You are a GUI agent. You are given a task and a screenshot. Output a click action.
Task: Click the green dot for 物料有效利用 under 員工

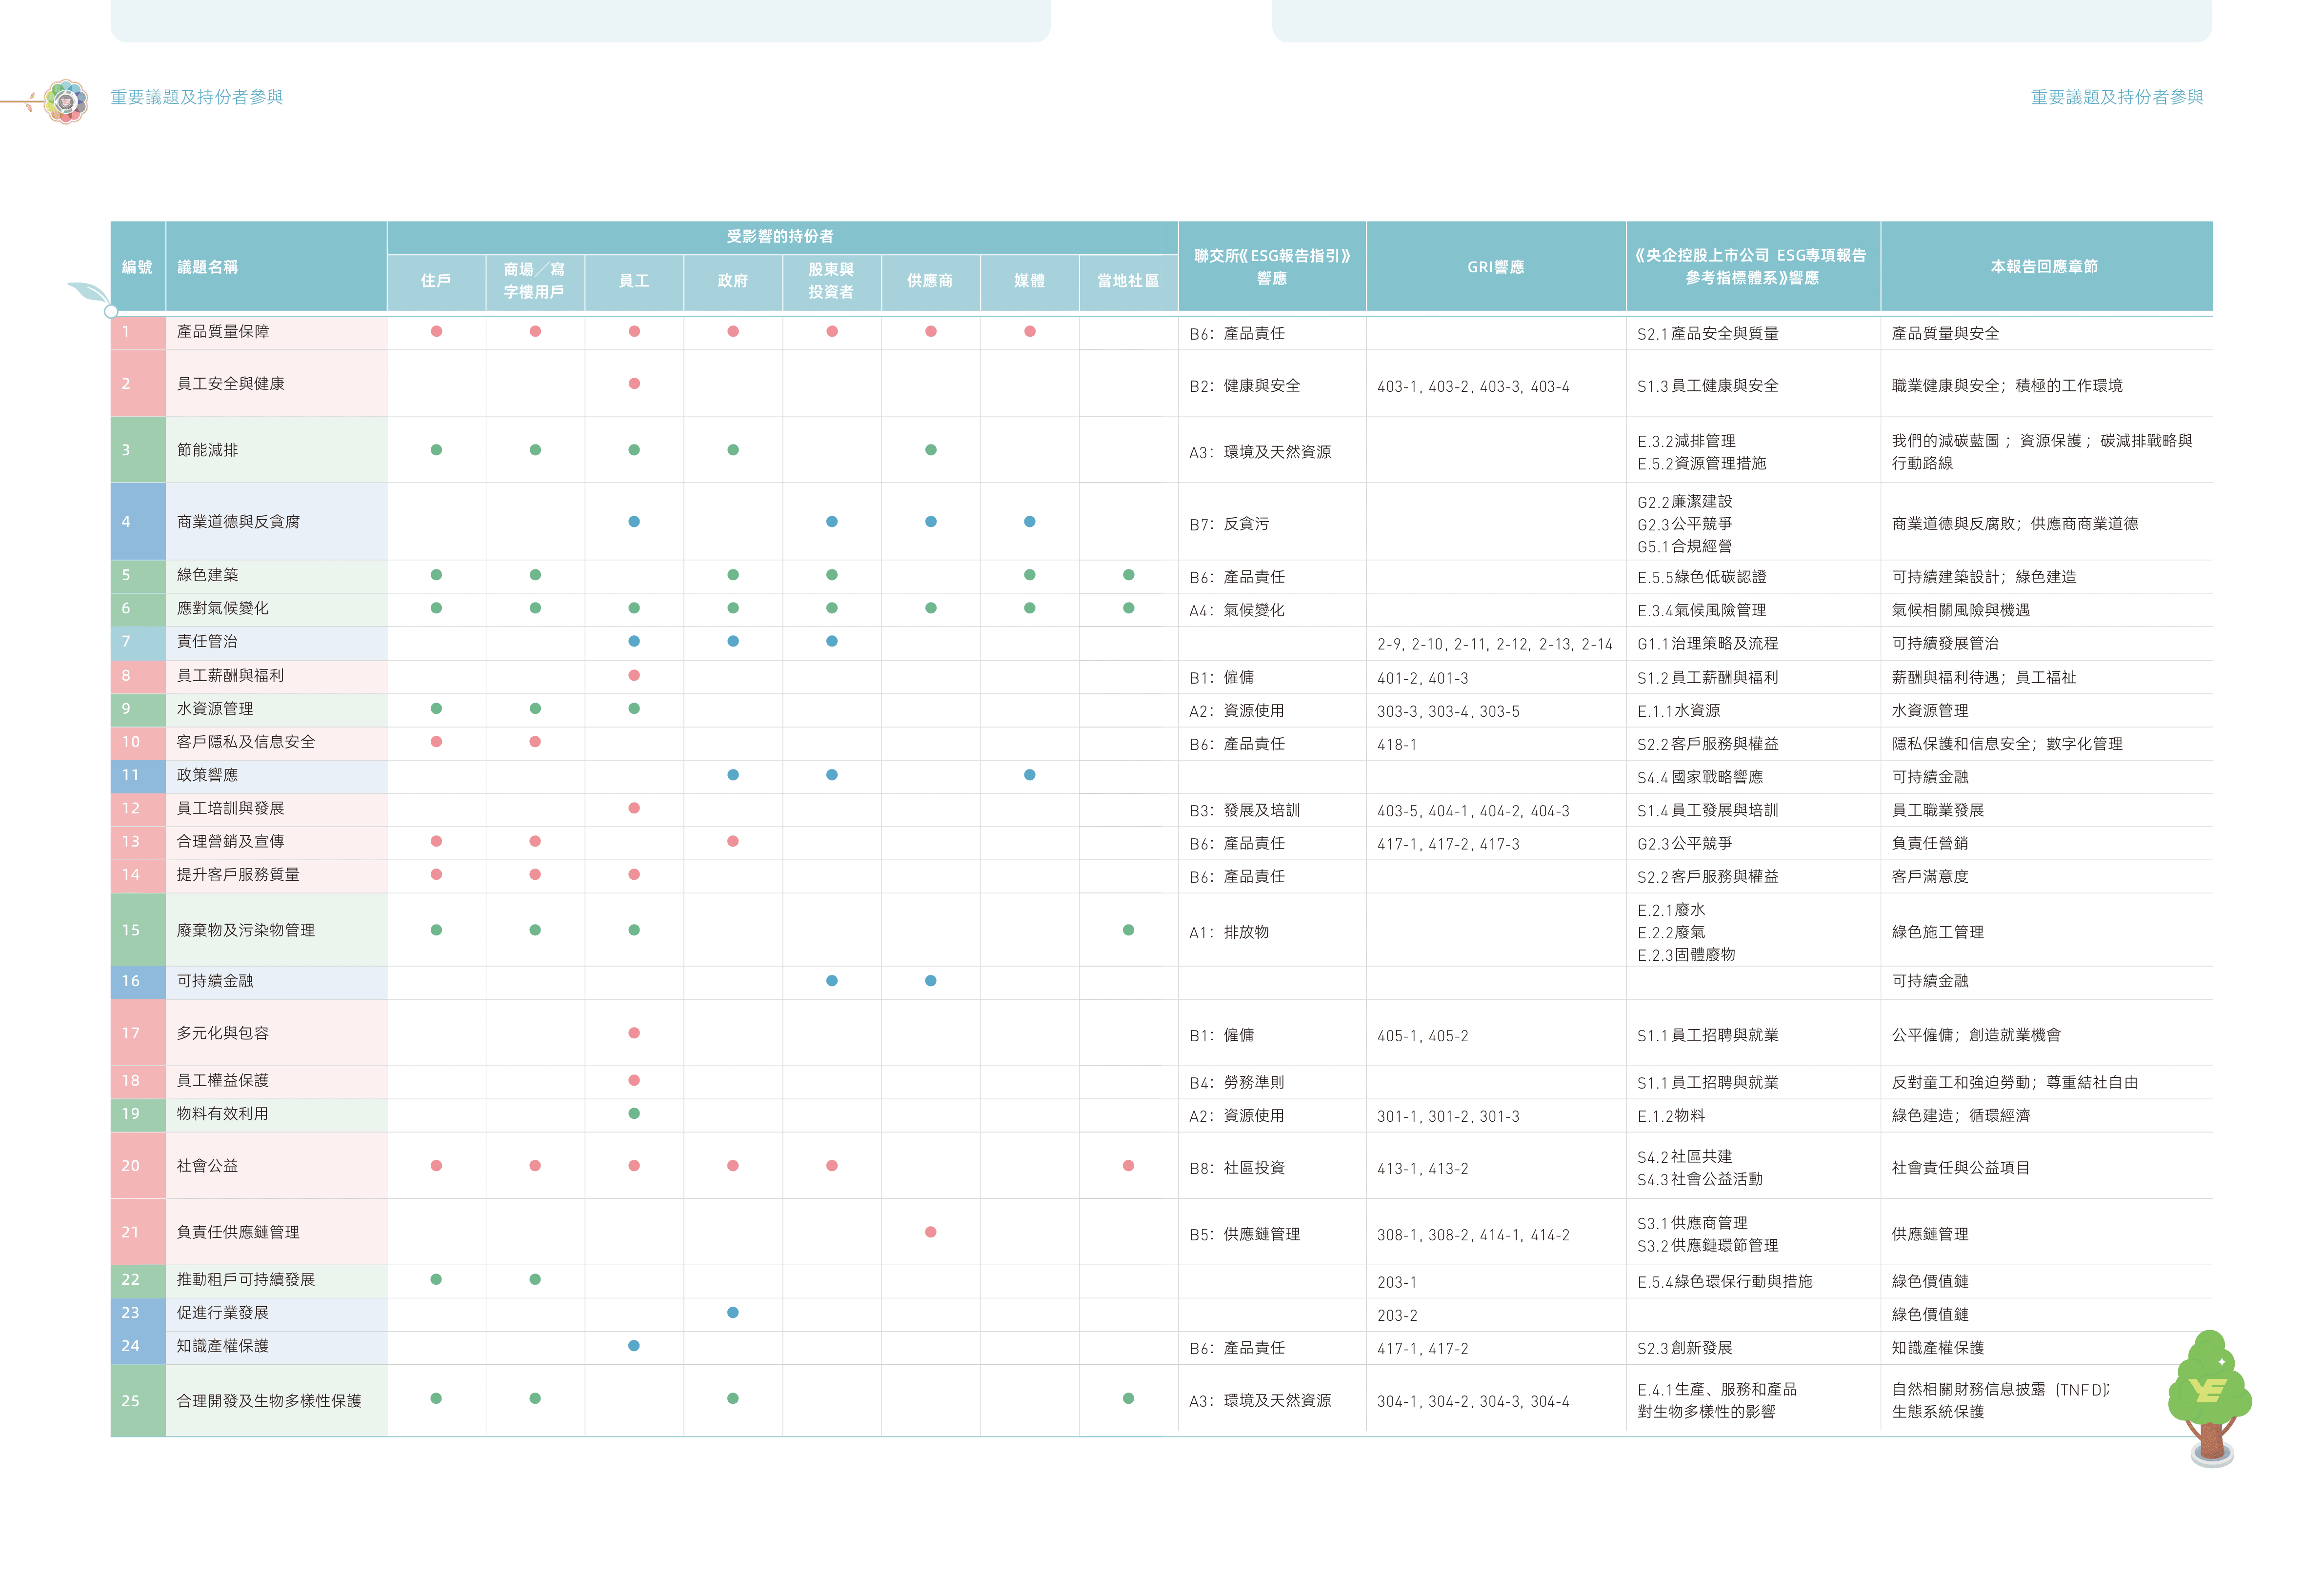pos(634,1113)
